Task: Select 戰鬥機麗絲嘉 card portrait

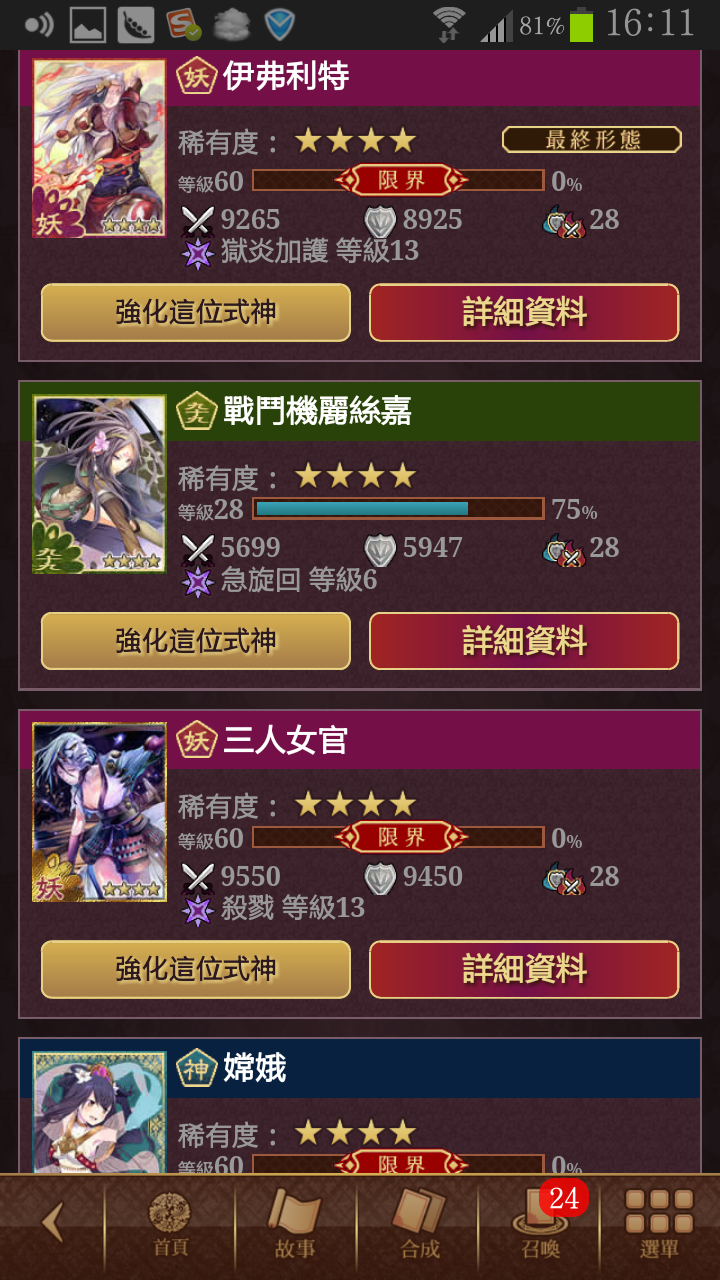Action: click(99, 484)
